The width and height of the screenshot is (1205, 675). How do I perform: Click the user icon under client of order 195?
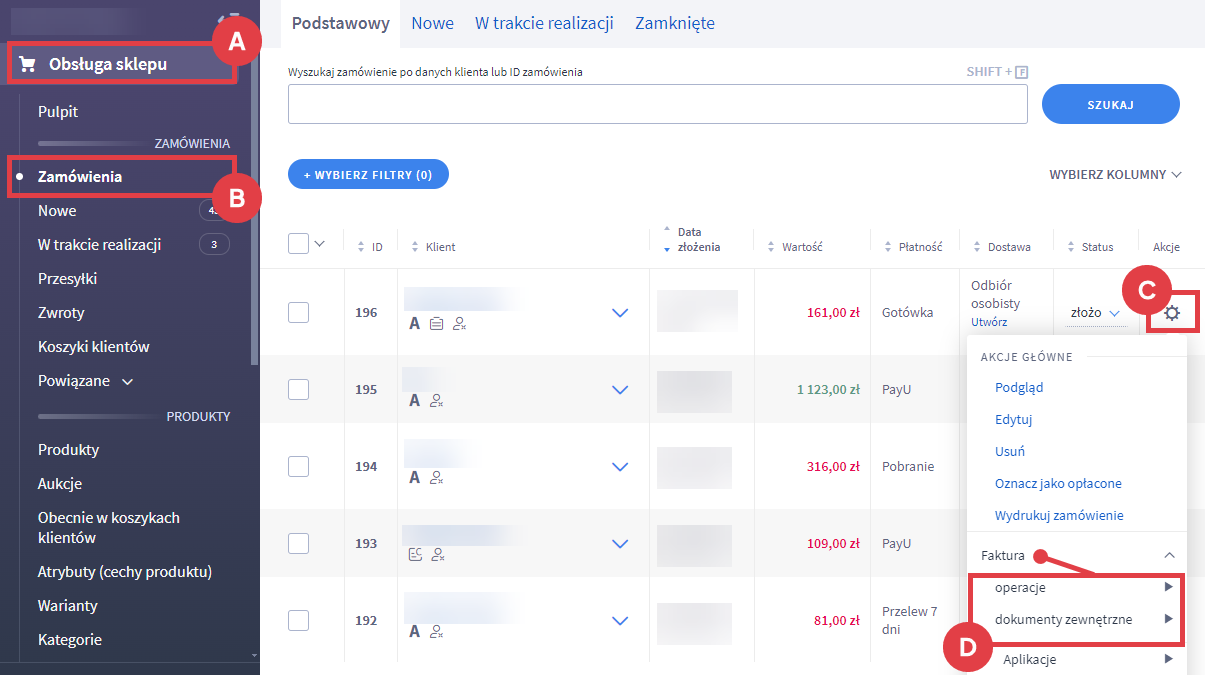pyautogui.click(x=436, y=400)
